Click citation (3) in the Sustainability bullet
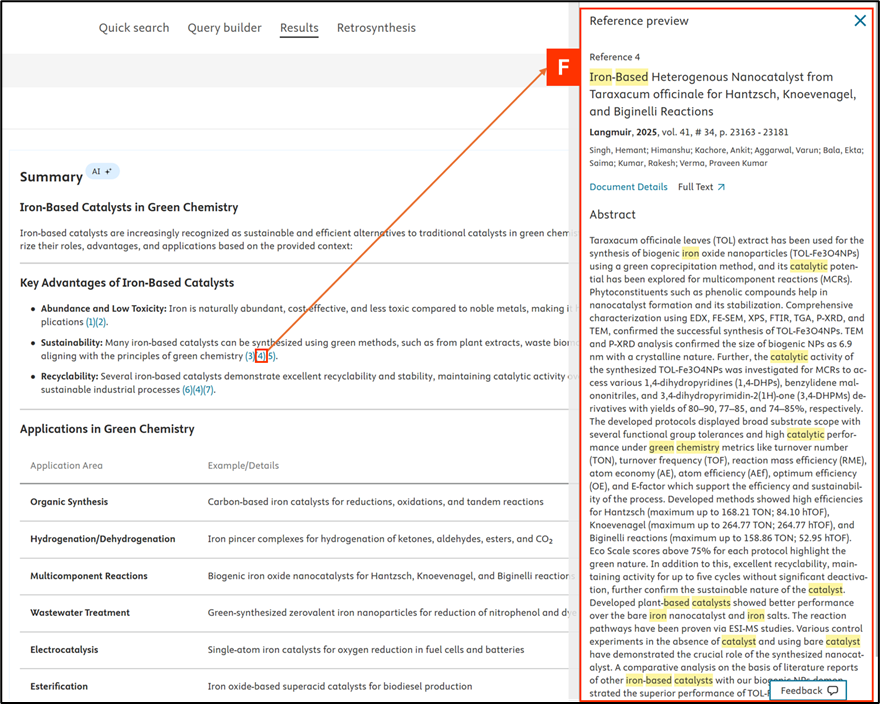880x704 pixels. click(x=250, y=356)
